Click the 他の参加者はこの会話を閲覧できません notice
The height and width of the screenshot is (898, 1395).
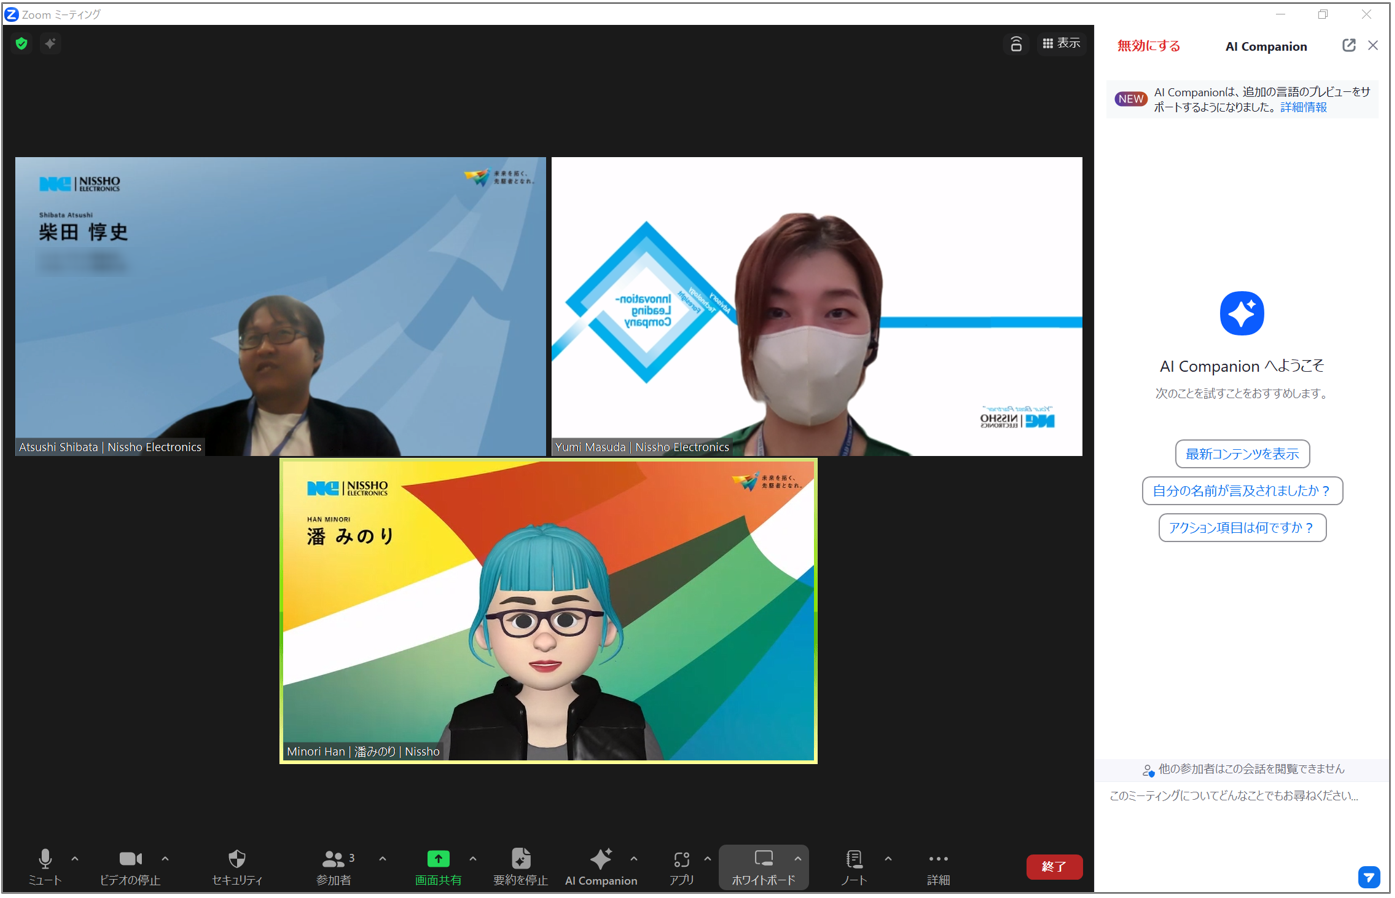click(1243, 770)
